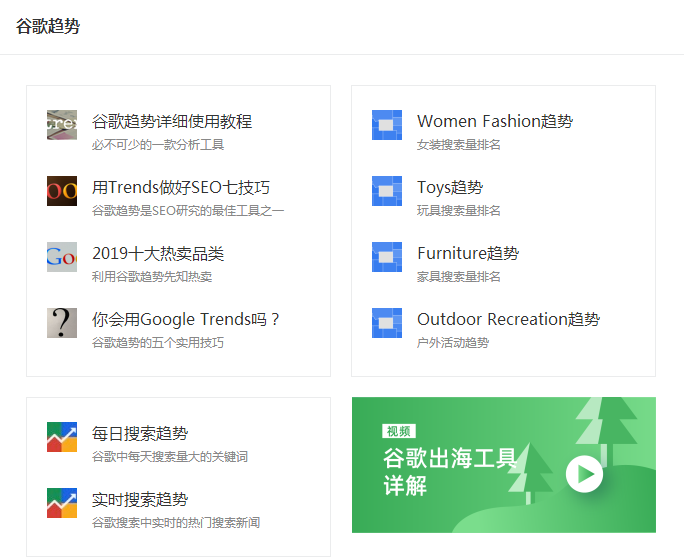Open Toys趋势 link
Screen dimensions: 684x559
450,188
